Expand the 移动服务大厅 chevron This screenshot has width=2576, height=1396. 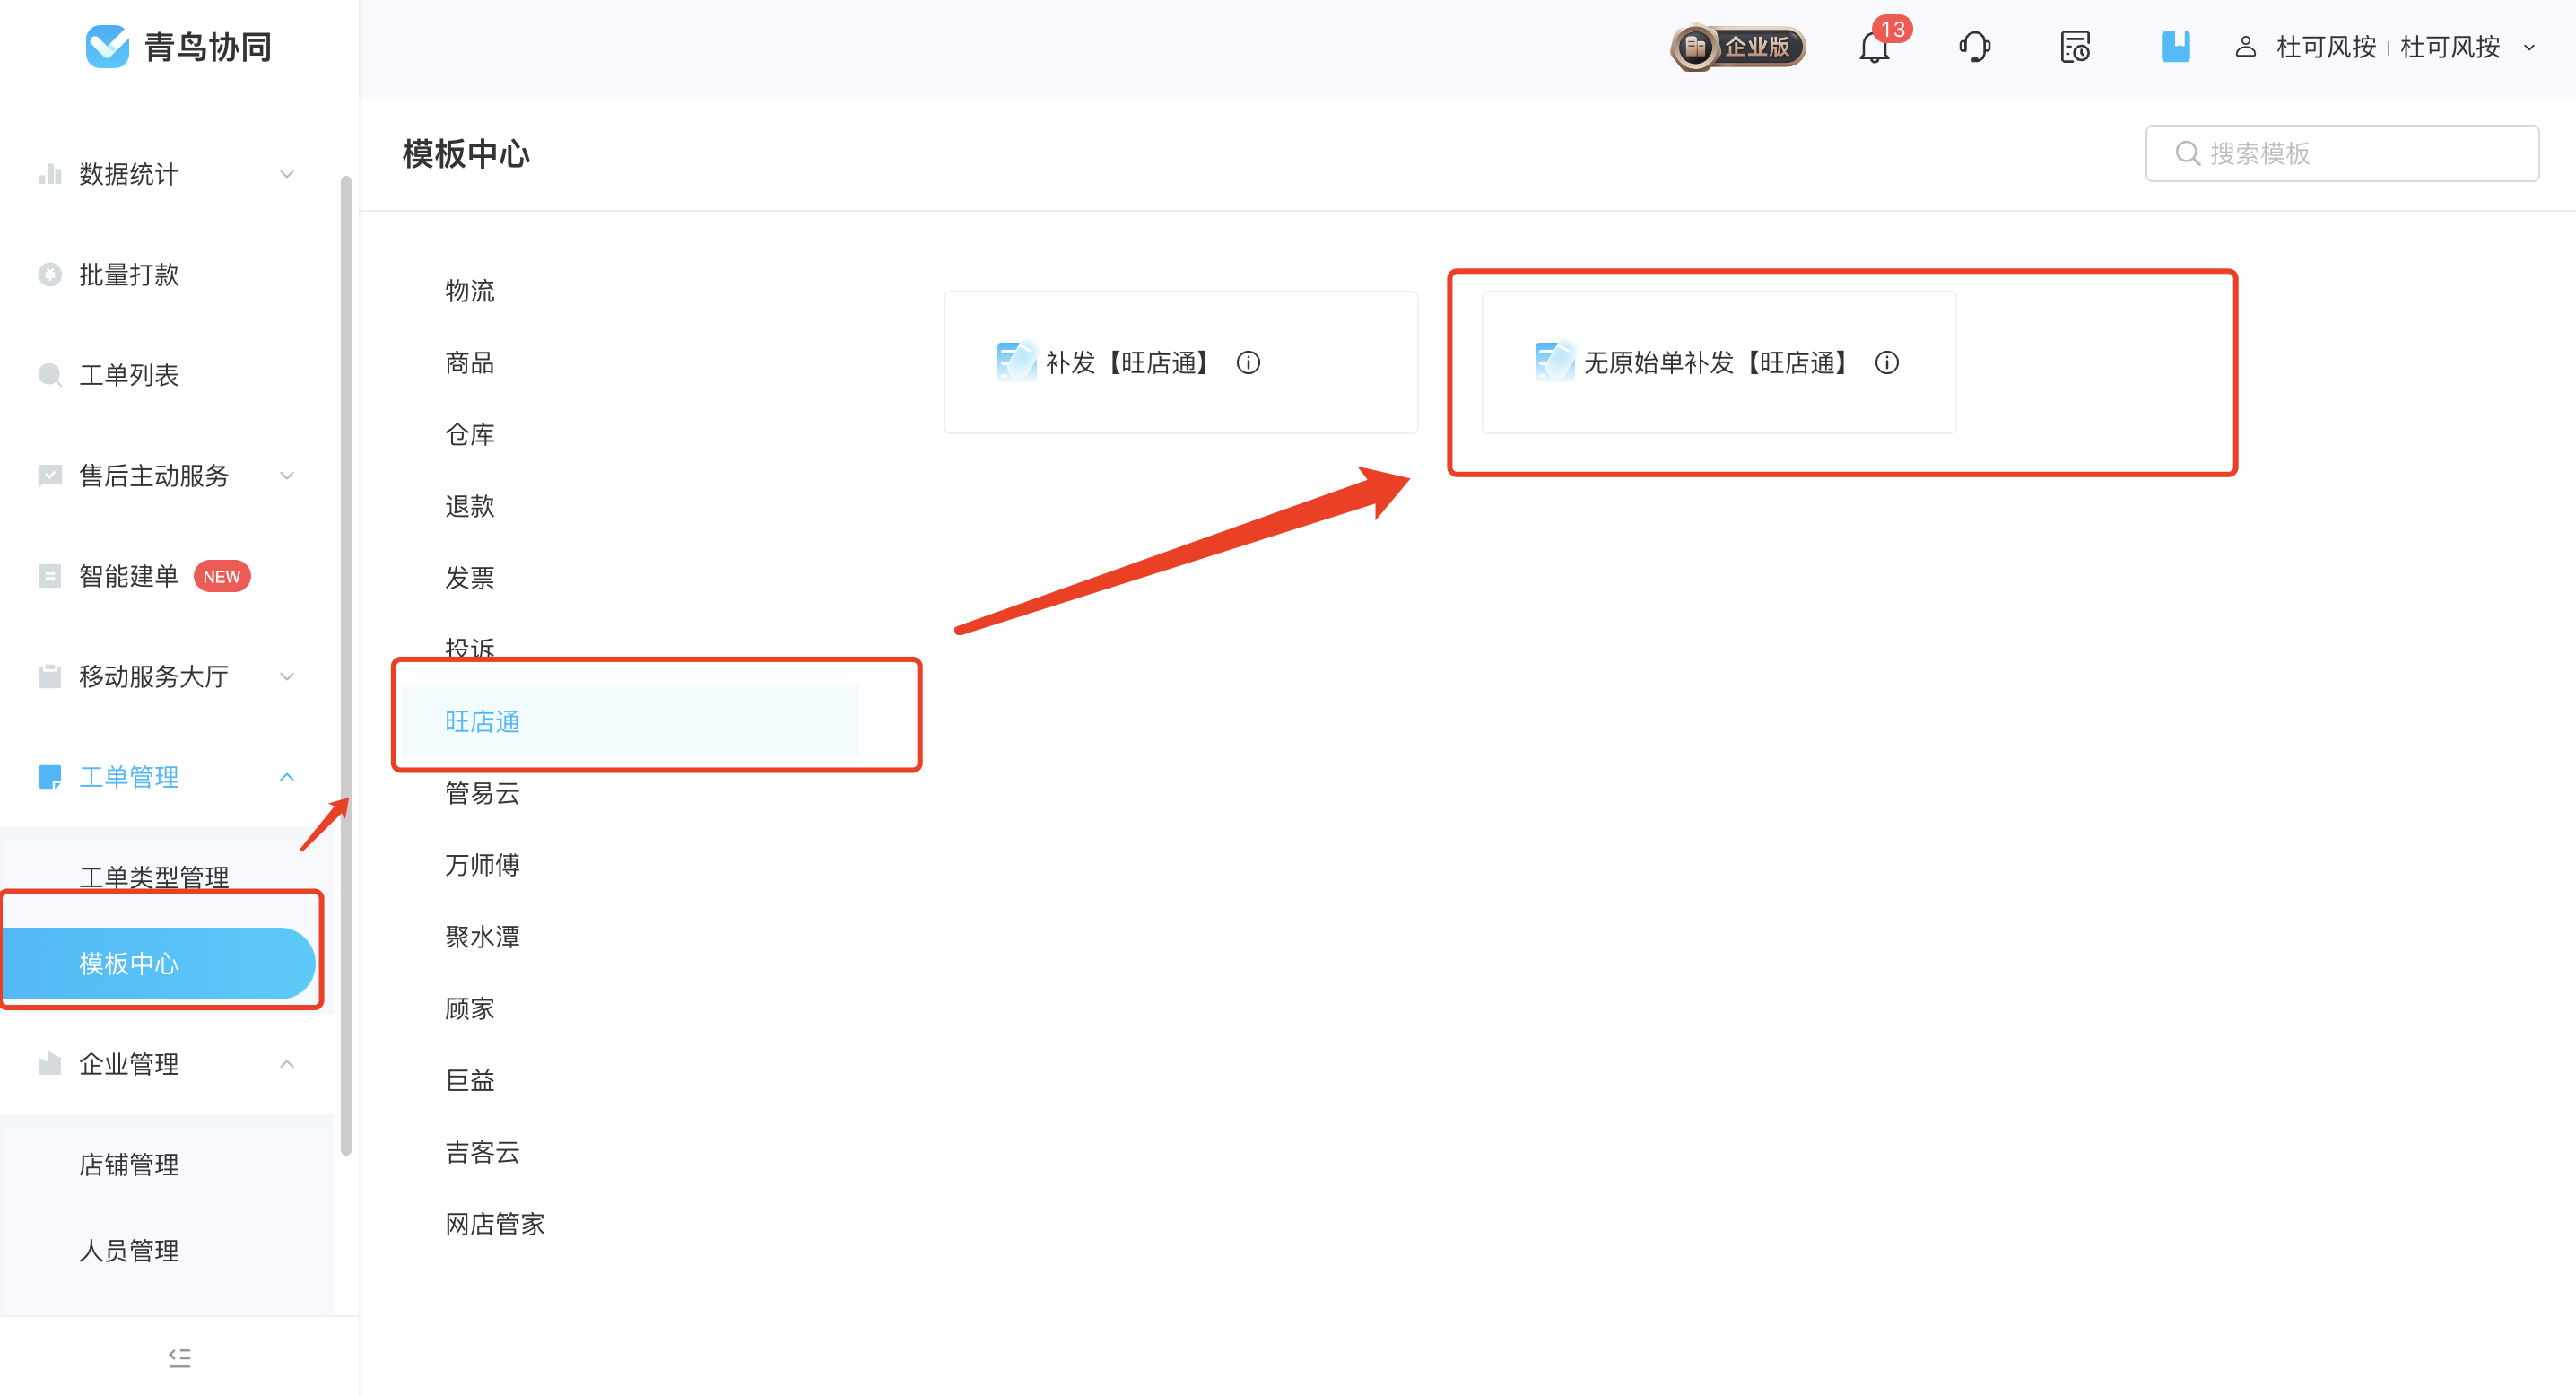[x=287, y=676]
